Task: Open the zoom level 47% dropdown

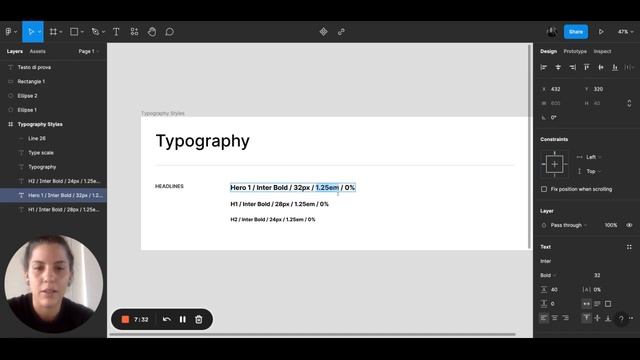Action: pyautogui.click(x=625, y=31)
